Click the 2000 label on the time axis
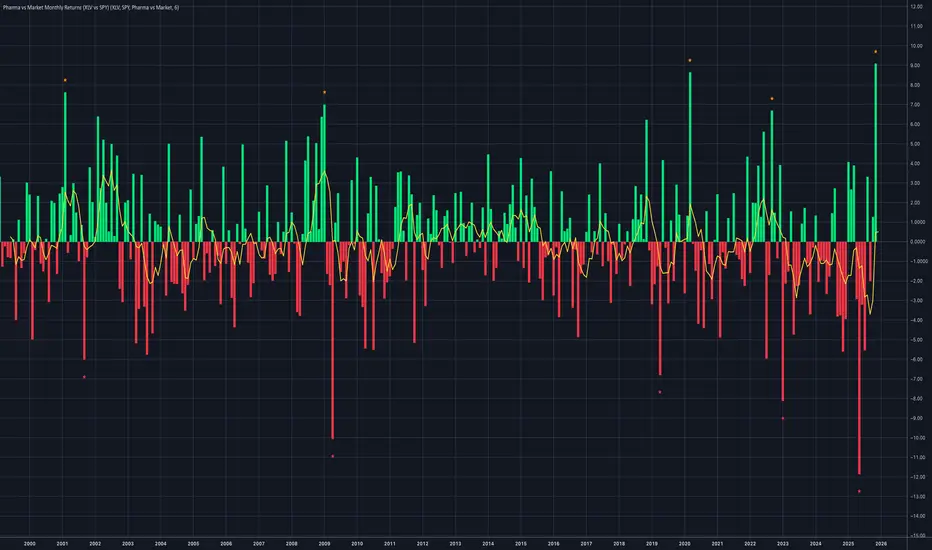Screen dimensions: 932x550 [29, 543]
